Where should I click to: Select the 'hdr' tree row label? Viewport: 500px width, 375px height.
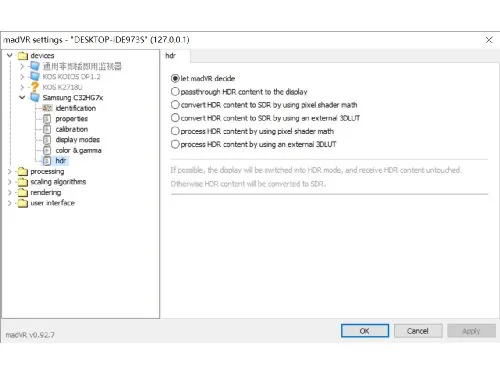pyautogui.click(x=61, y=161)
